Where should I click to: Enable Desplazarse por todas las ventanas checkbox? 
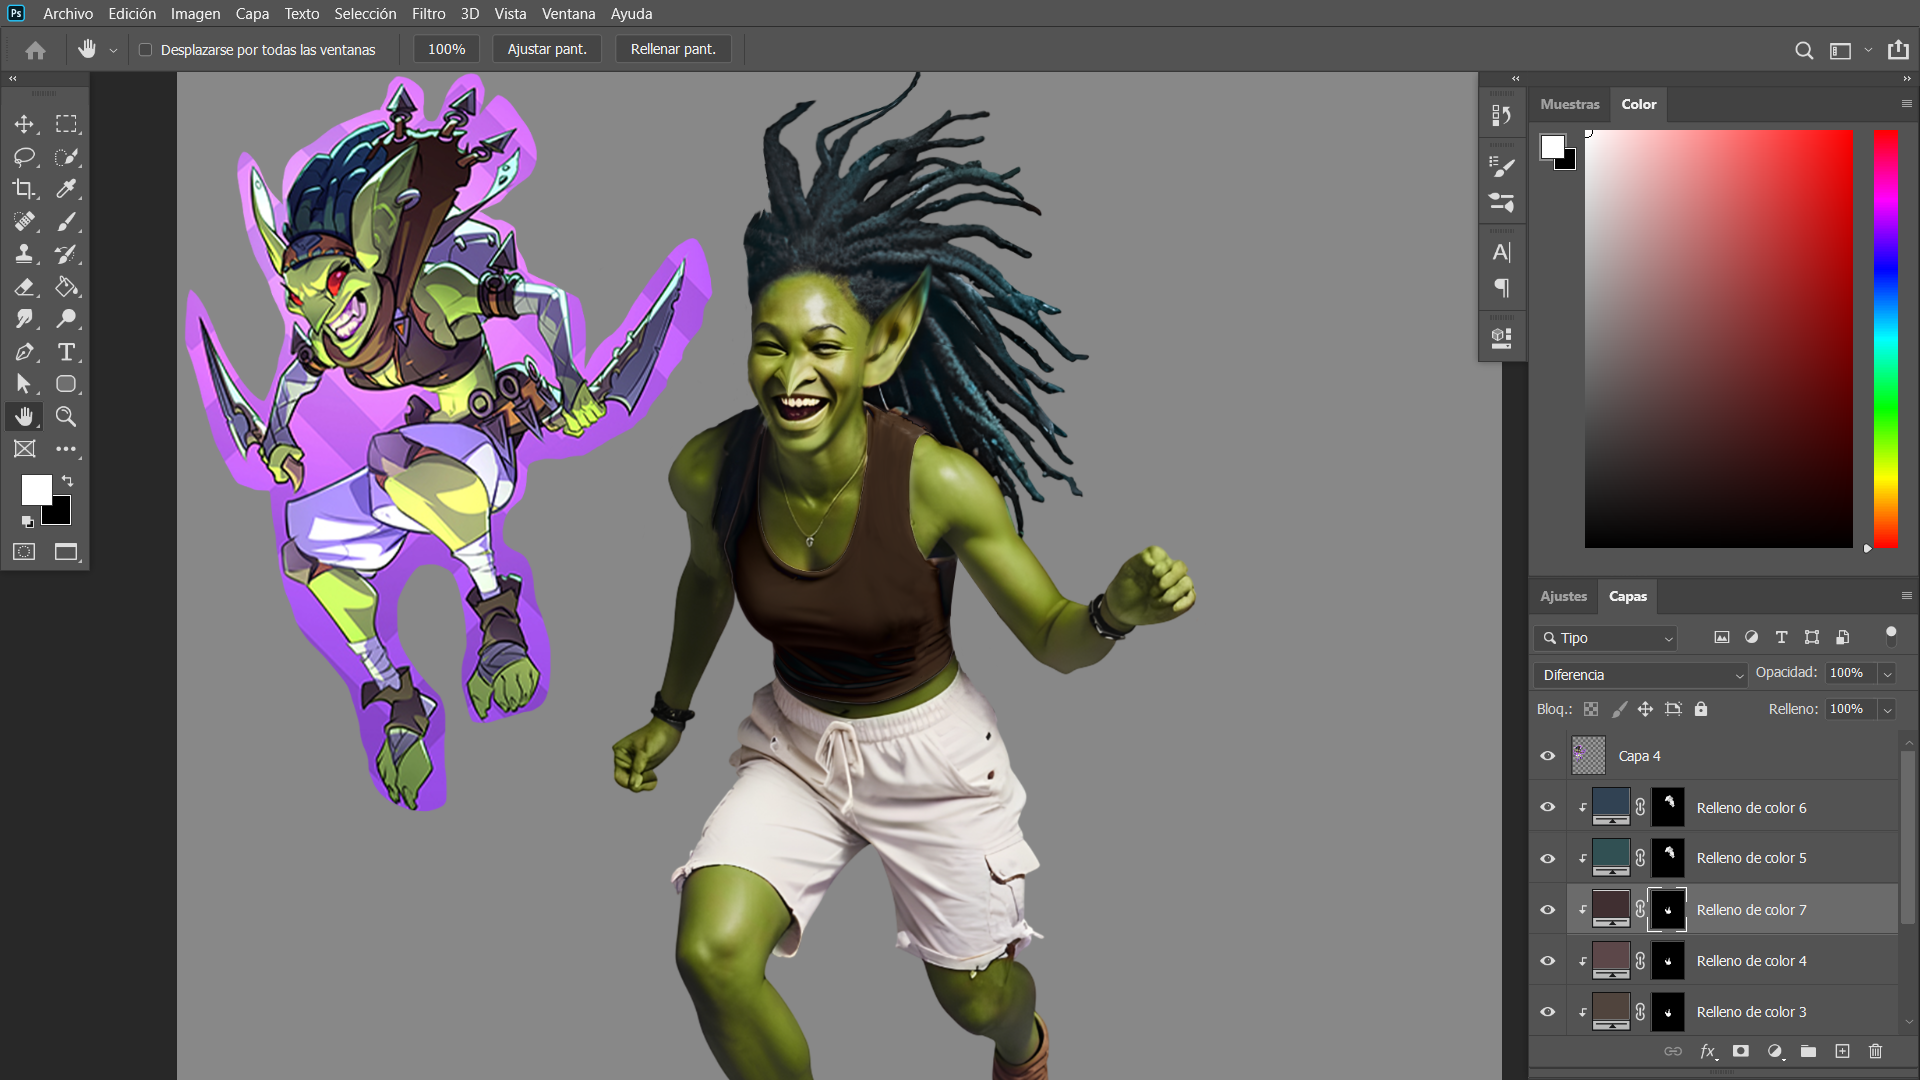click(145, 50)
